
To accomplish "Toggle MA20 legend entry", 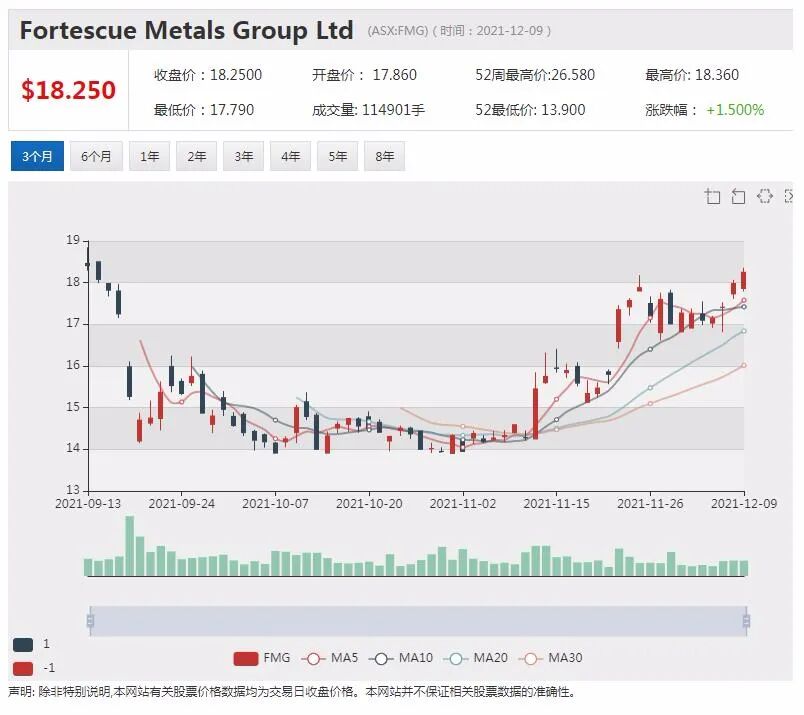I will click(476, 658).
